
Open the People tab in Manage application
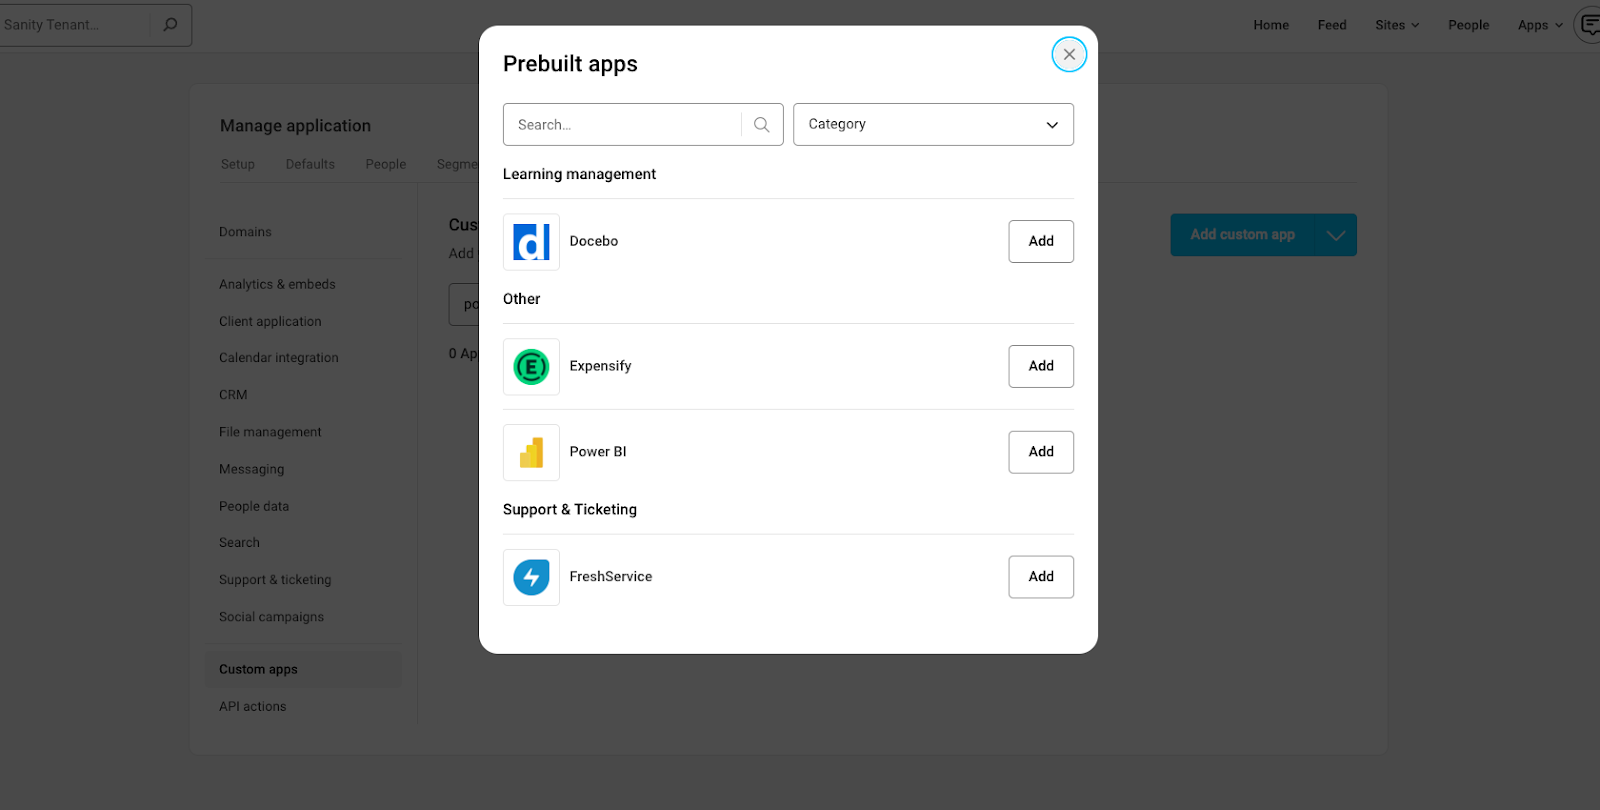click(385, 164)
